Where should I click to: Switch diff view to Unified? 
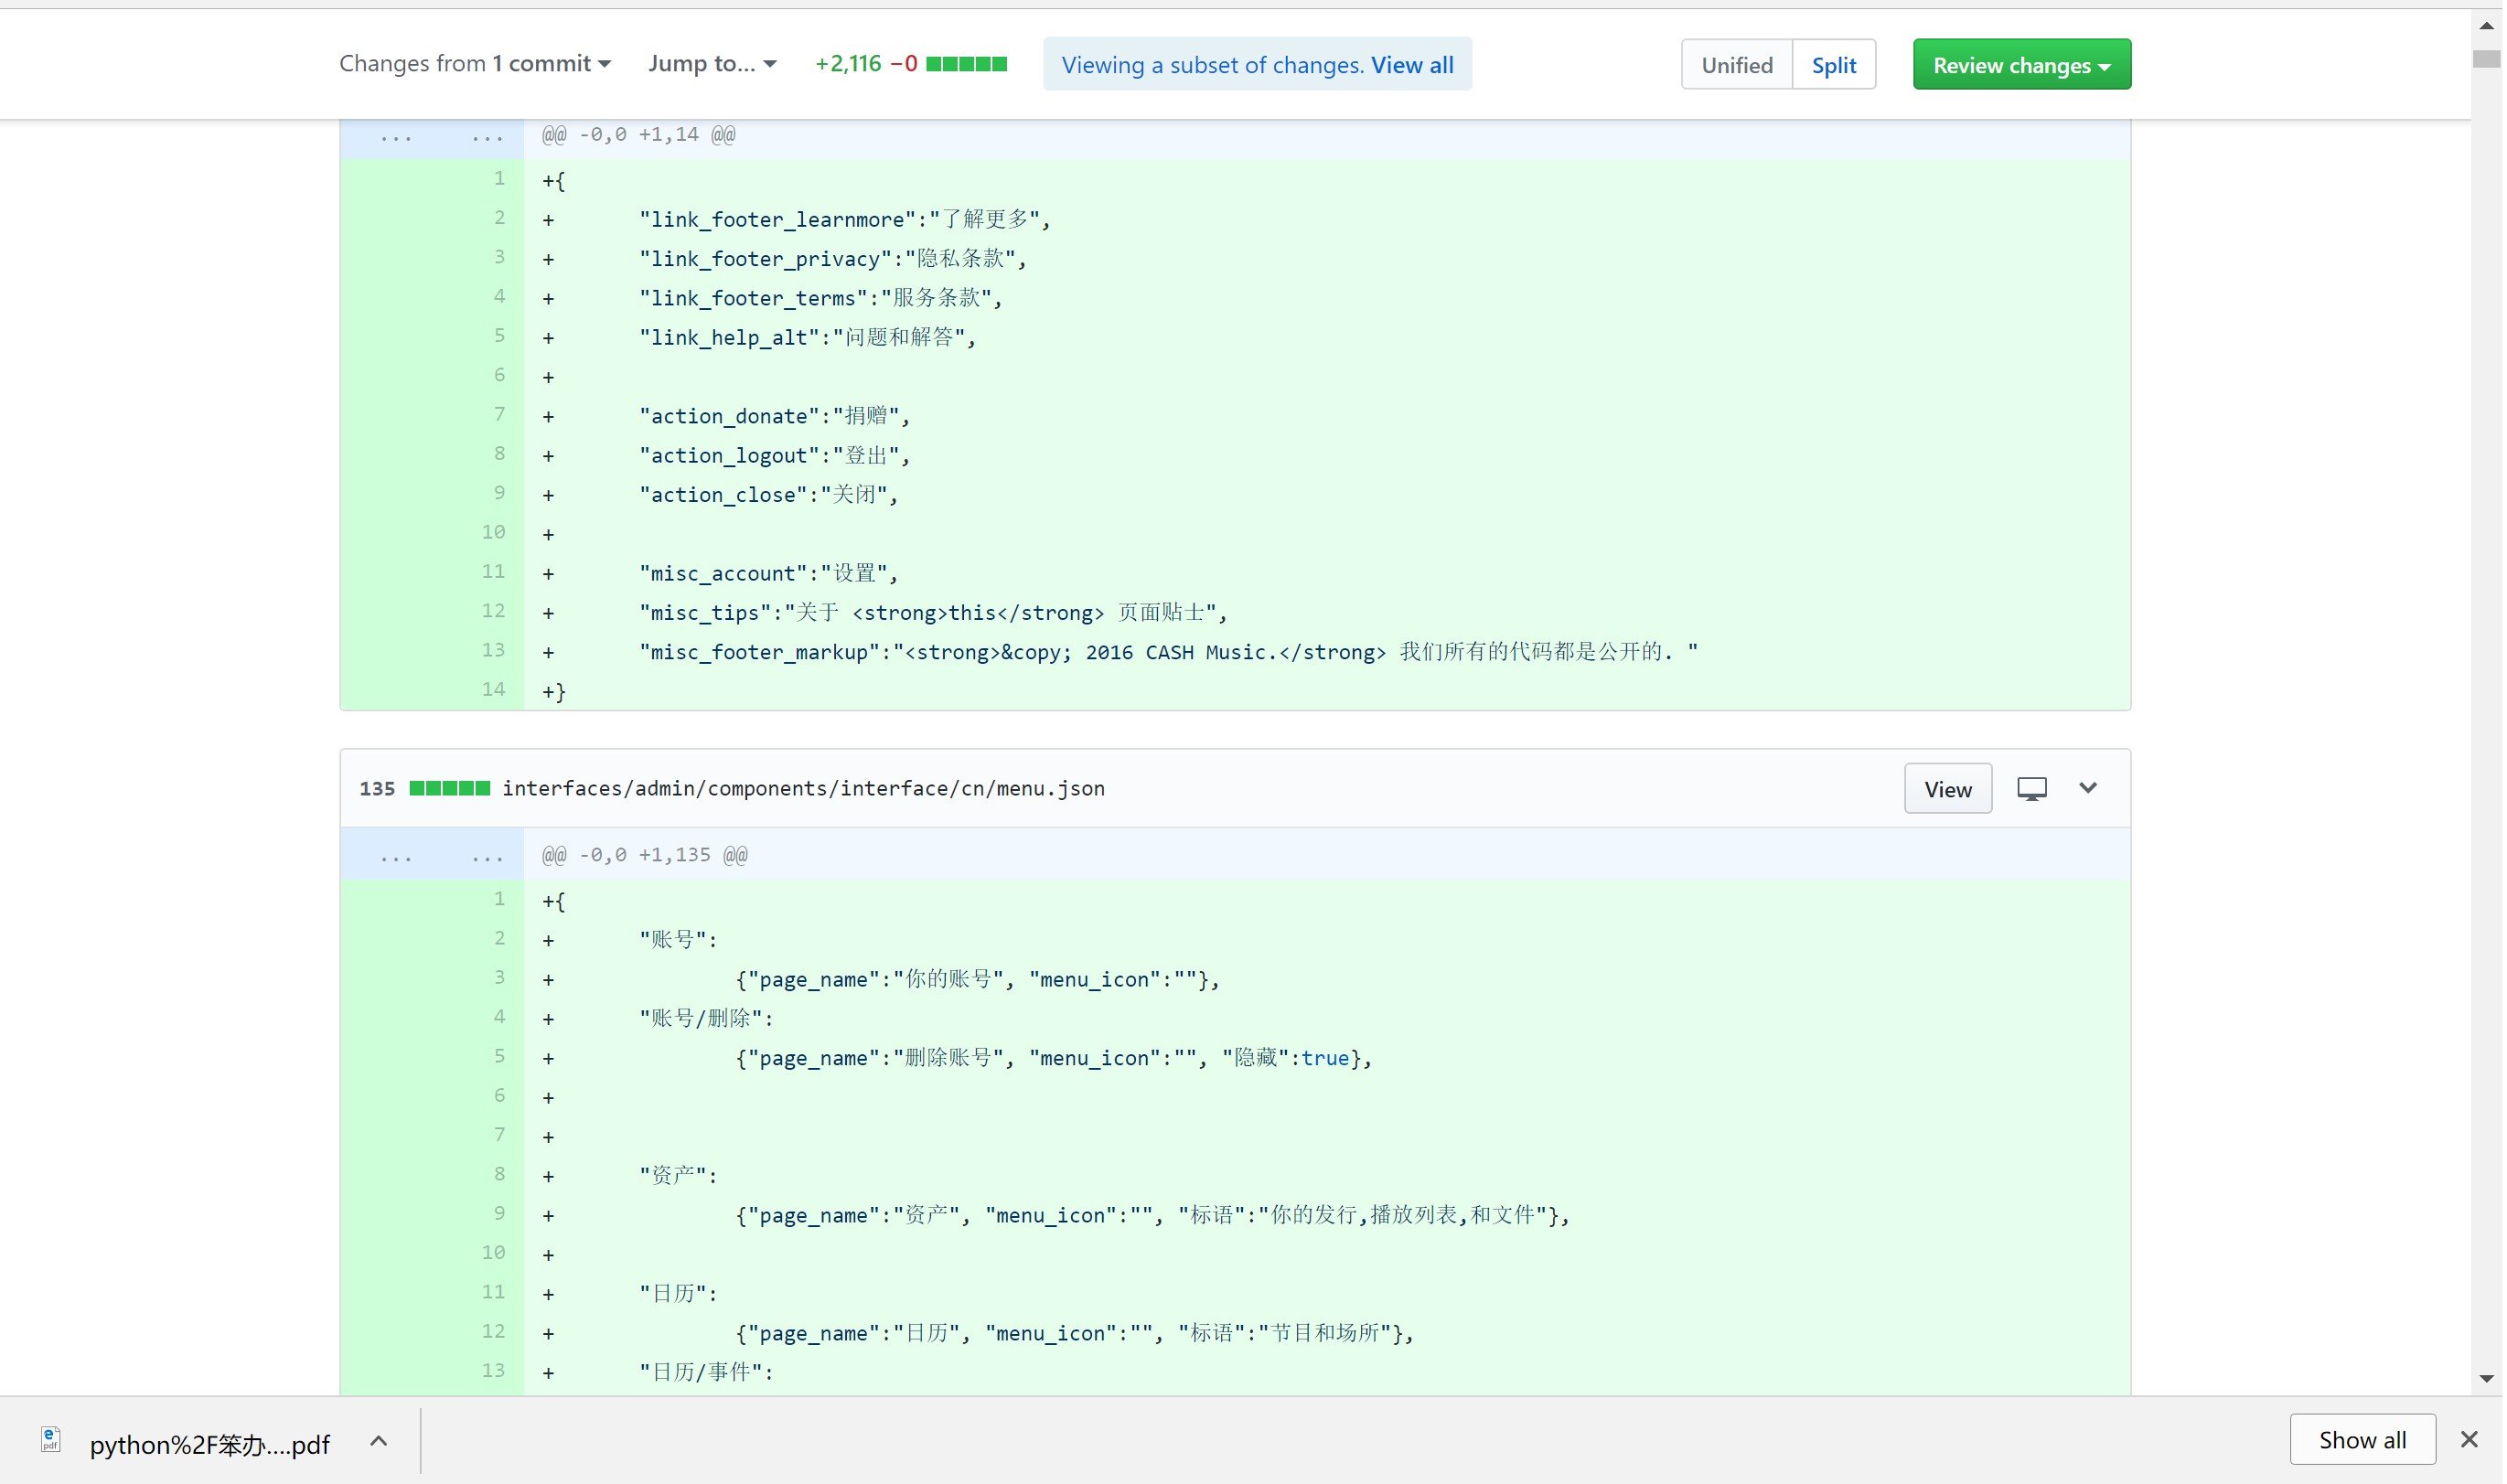point(1737,65)
